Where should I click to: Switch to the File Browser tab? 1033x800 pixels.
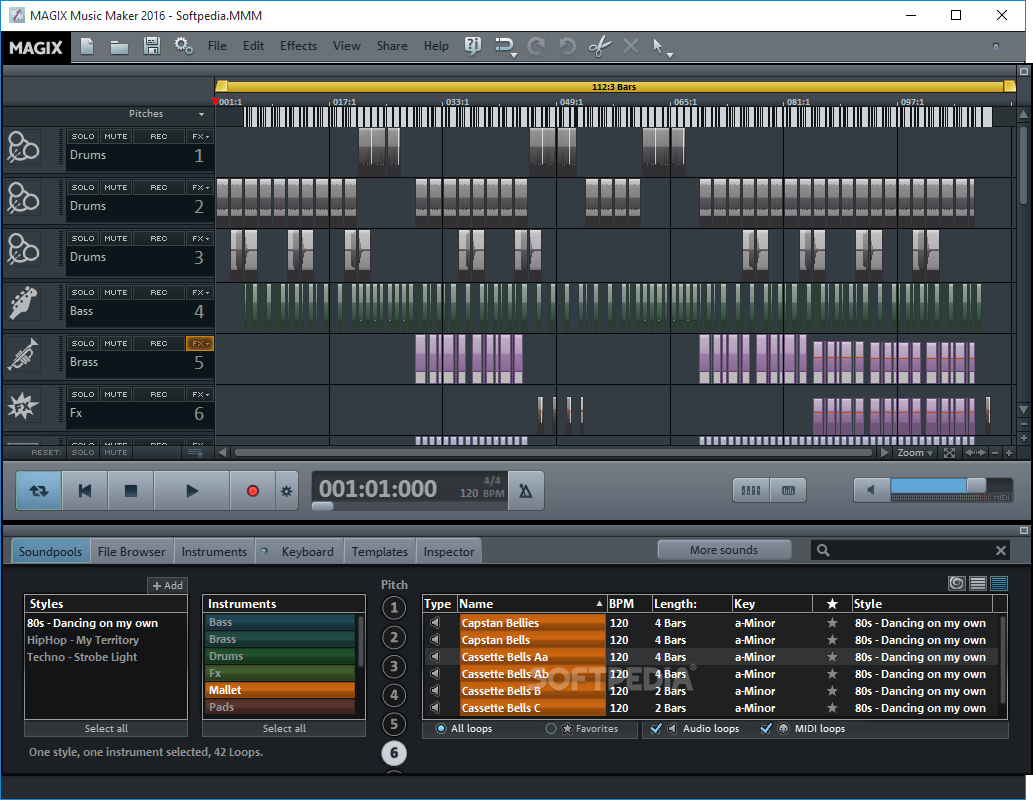132,552
